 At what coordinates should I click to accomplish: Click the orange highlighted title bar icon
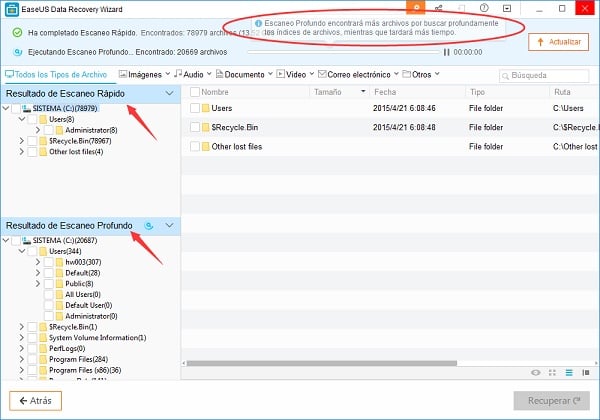point(416,8)
